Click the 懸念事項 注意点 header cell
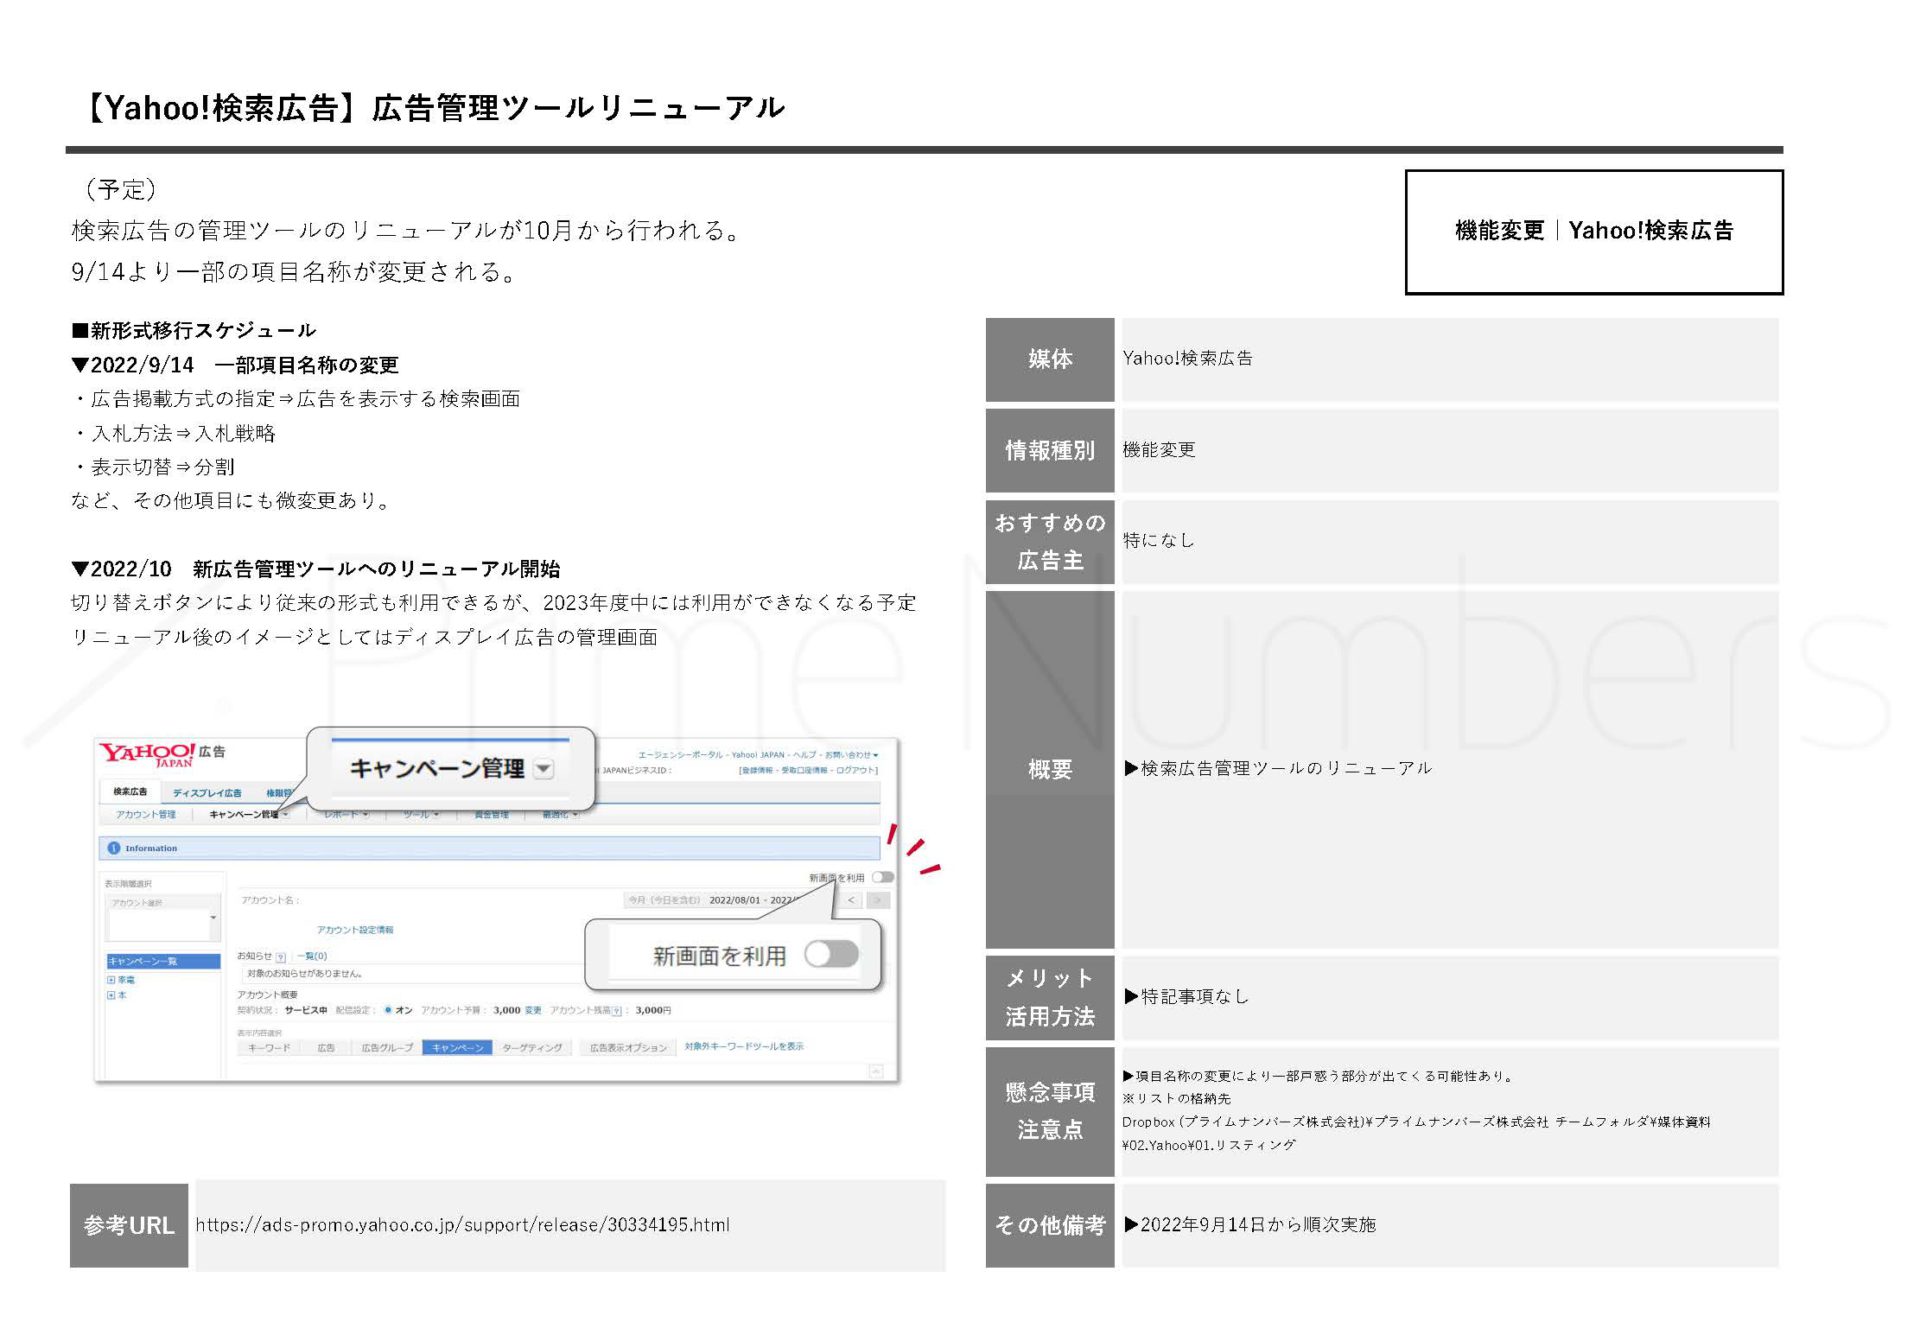 1050,1112
